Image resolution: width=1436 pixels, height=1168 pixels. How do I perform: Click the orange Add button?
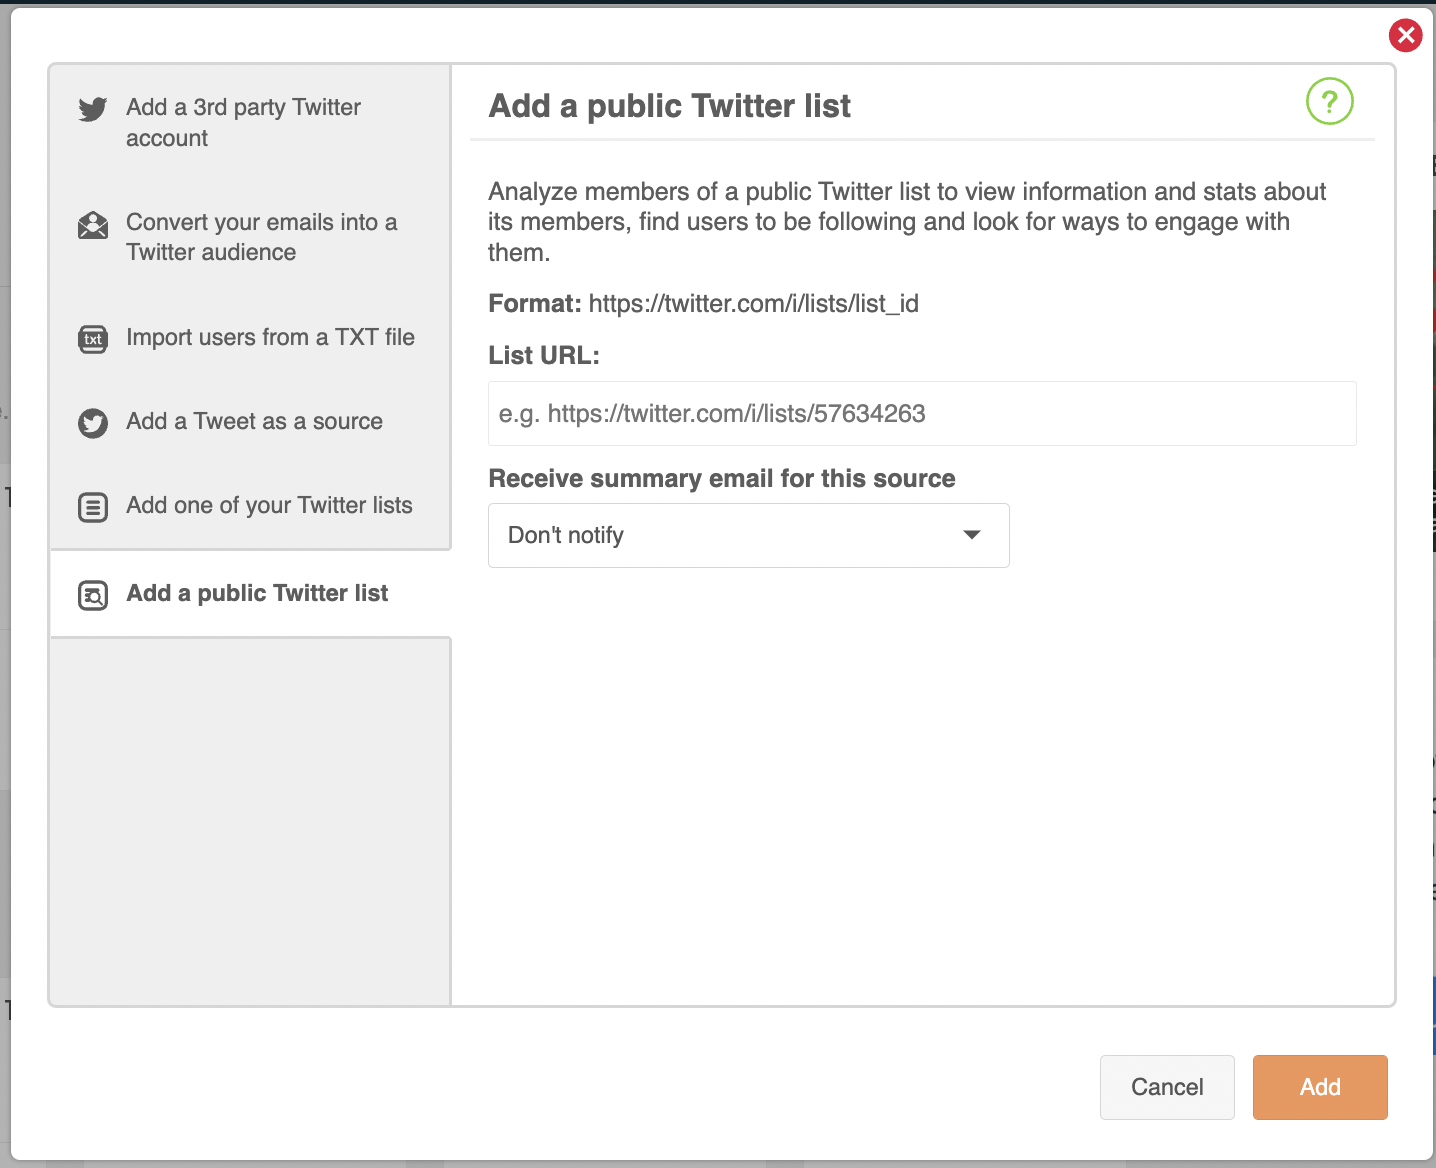(x=1320, y=1087)
